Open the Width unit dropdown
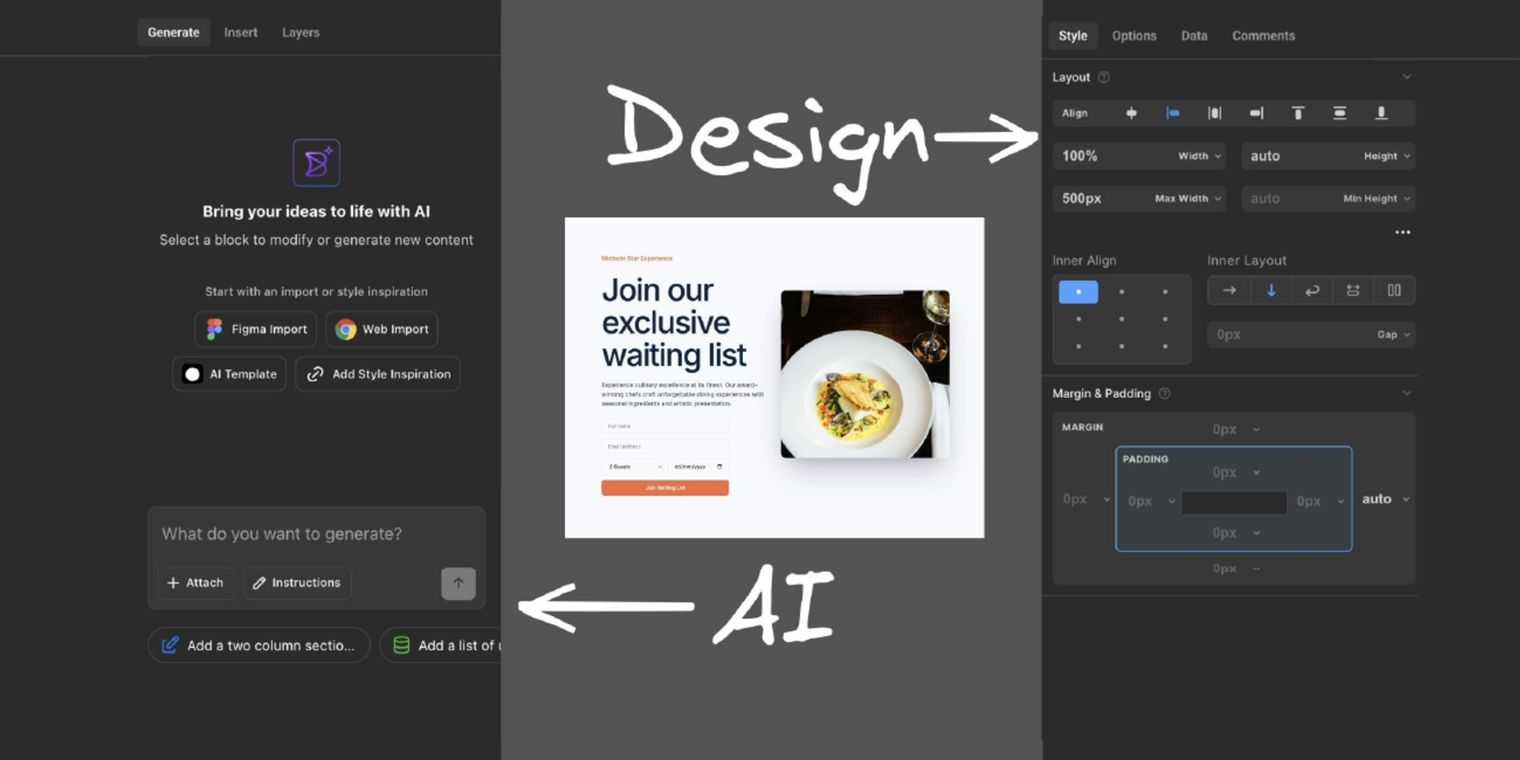The height and width of the screenshot is (760, 1520). pyautogui.click(x=1199, y=156)
